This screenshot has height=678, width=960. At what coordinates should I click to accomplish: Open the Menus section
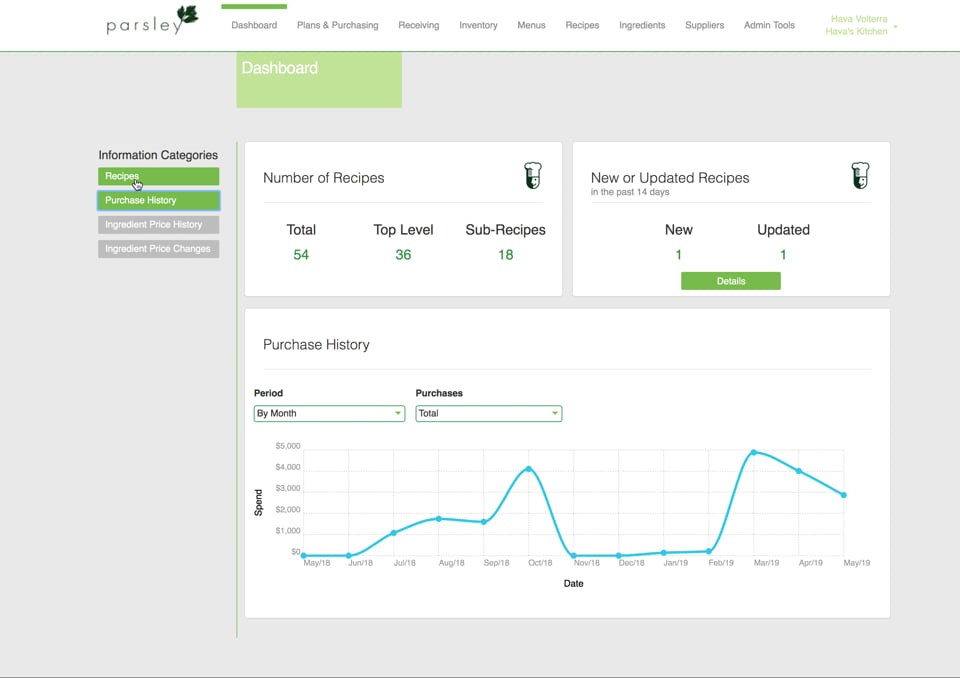click(531, 25)
